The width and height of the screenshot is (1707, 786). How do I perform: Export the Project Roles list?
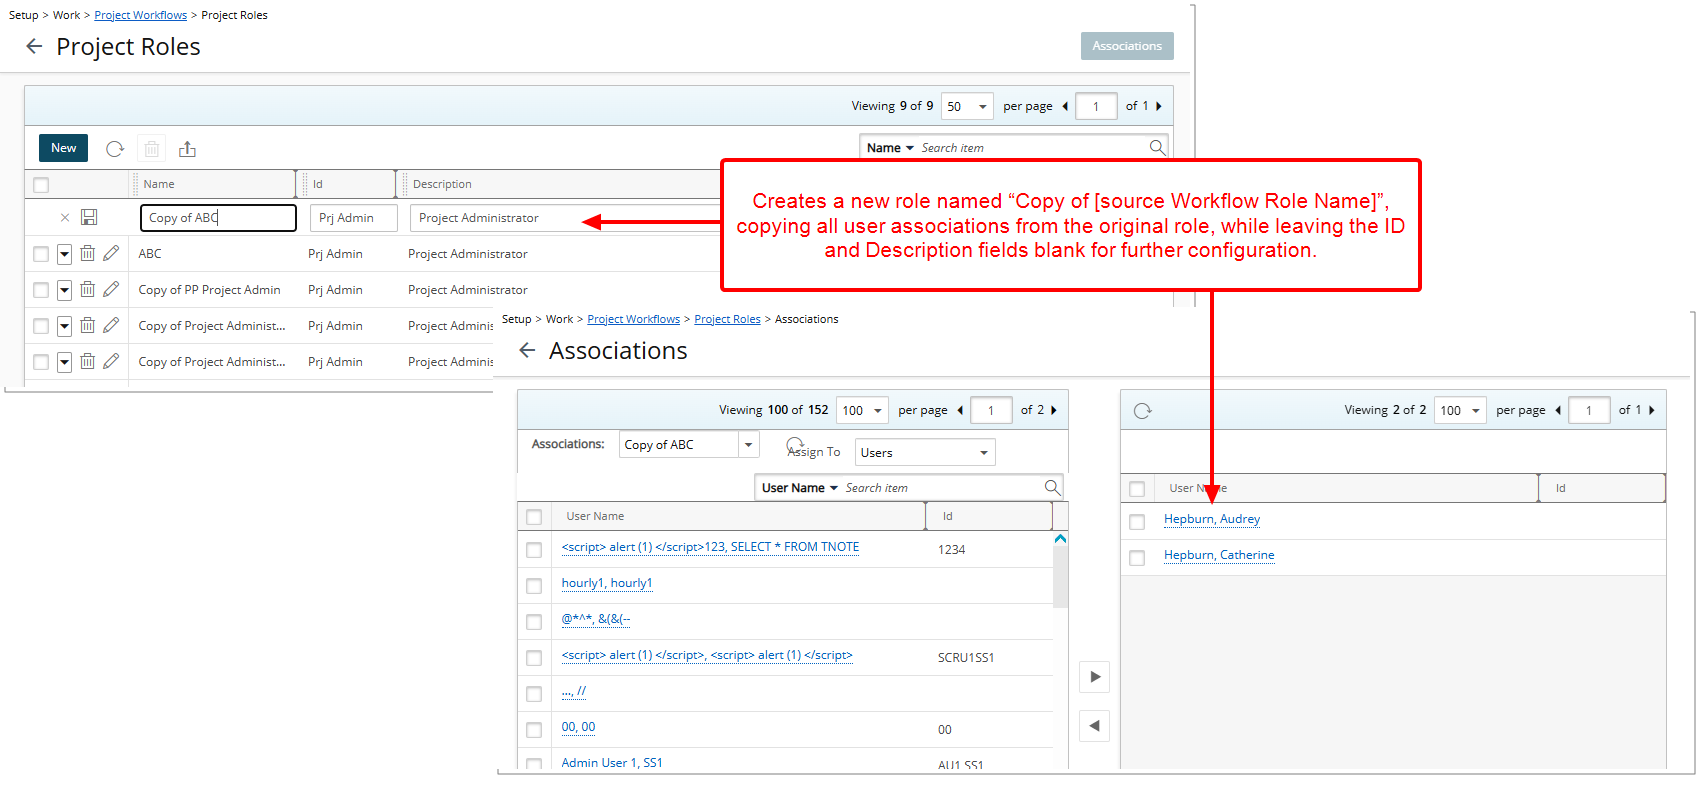tap(187, 148)
